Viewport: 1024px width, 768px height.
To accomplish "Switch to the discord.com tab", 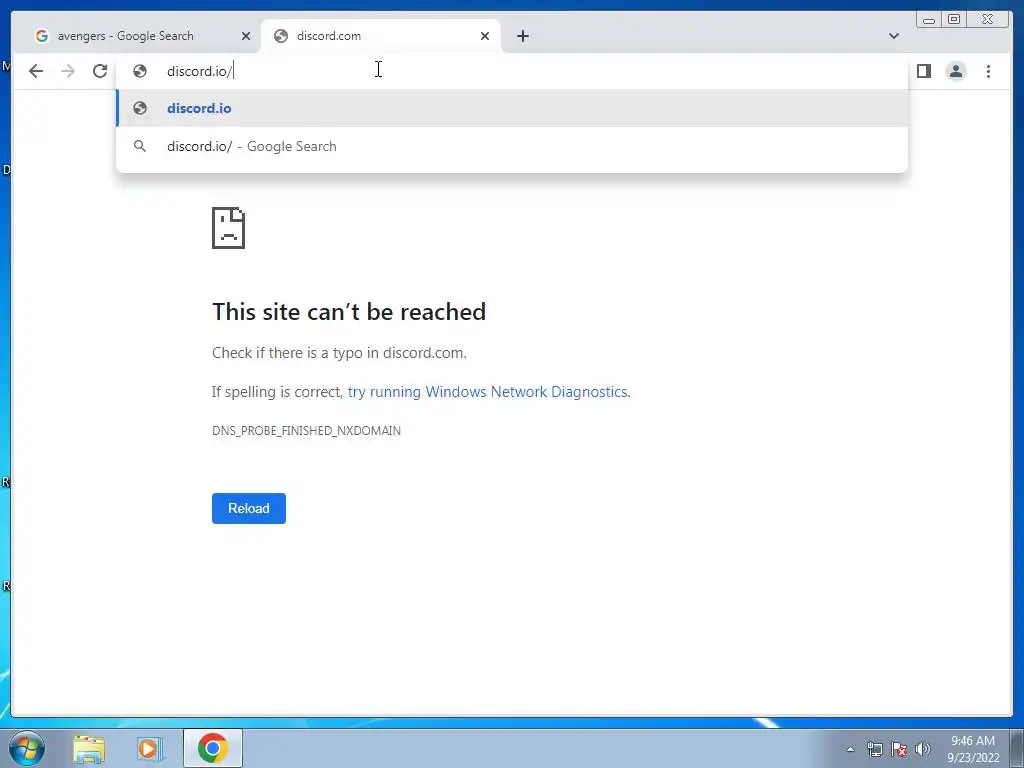I will click(x=381, y=36).
